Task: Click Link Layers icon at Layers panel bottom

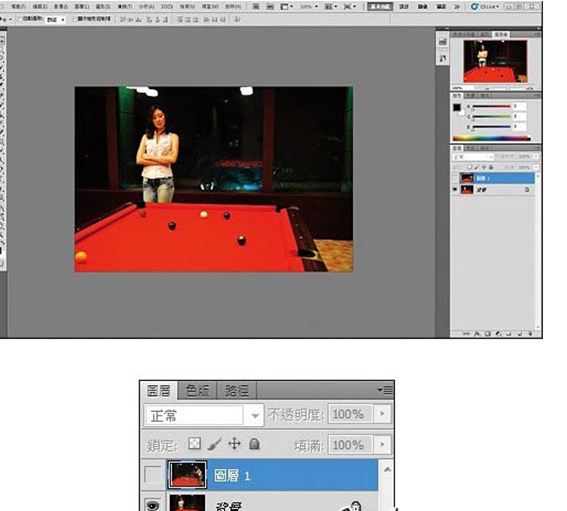Action: 467,334
